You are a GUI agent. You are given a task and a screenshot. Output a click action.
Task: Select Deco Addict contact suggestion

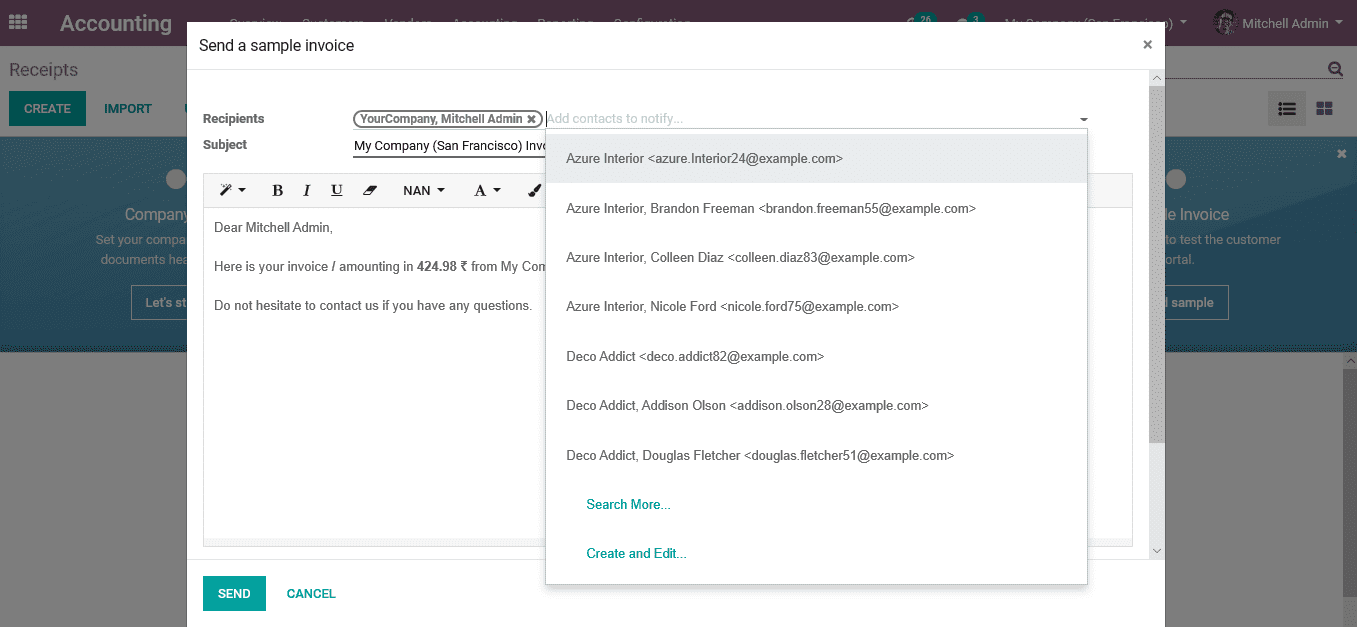pyautogui.click(x=816, y=356)
